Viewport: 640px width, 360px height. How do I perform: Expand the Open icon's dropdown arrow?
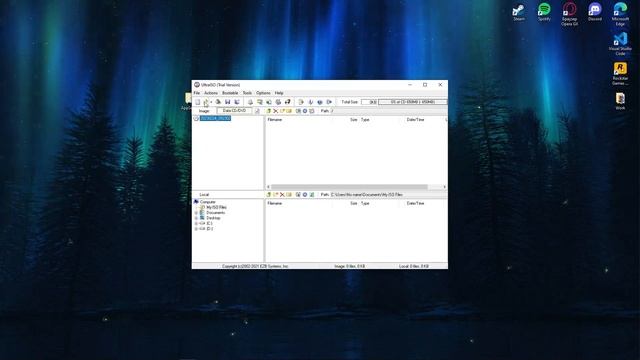coord(211,102)
